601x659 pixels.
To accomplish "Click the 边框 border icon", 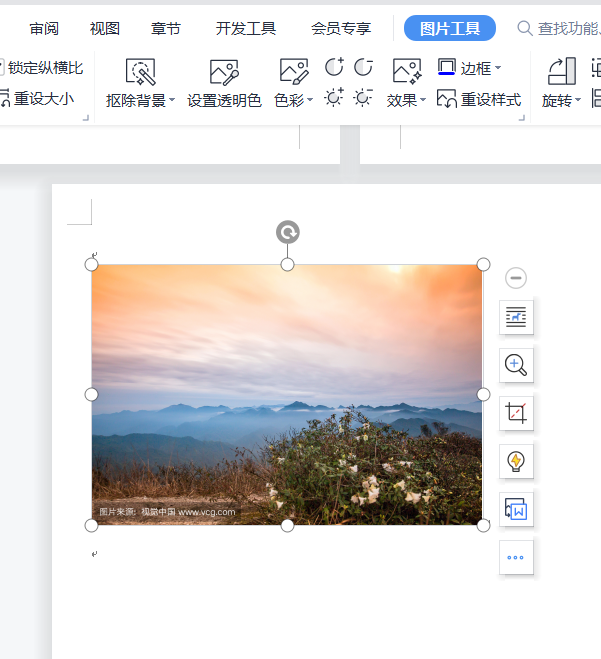I will pos(446,67).
